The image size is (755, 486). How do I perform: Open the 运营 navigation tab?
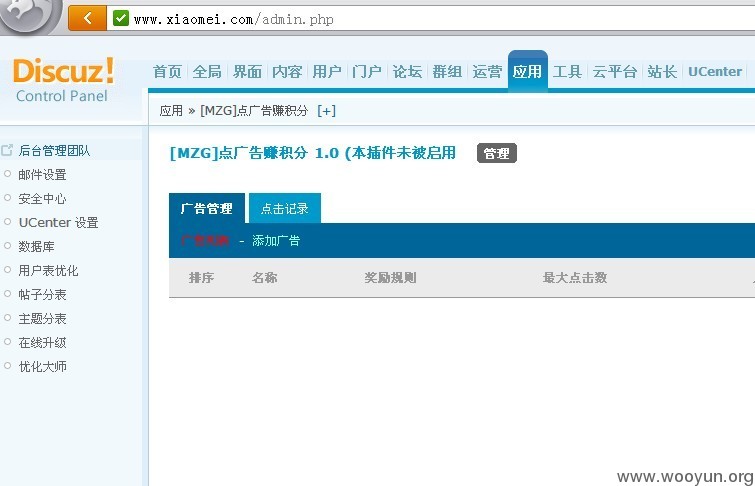coord(487,72)
